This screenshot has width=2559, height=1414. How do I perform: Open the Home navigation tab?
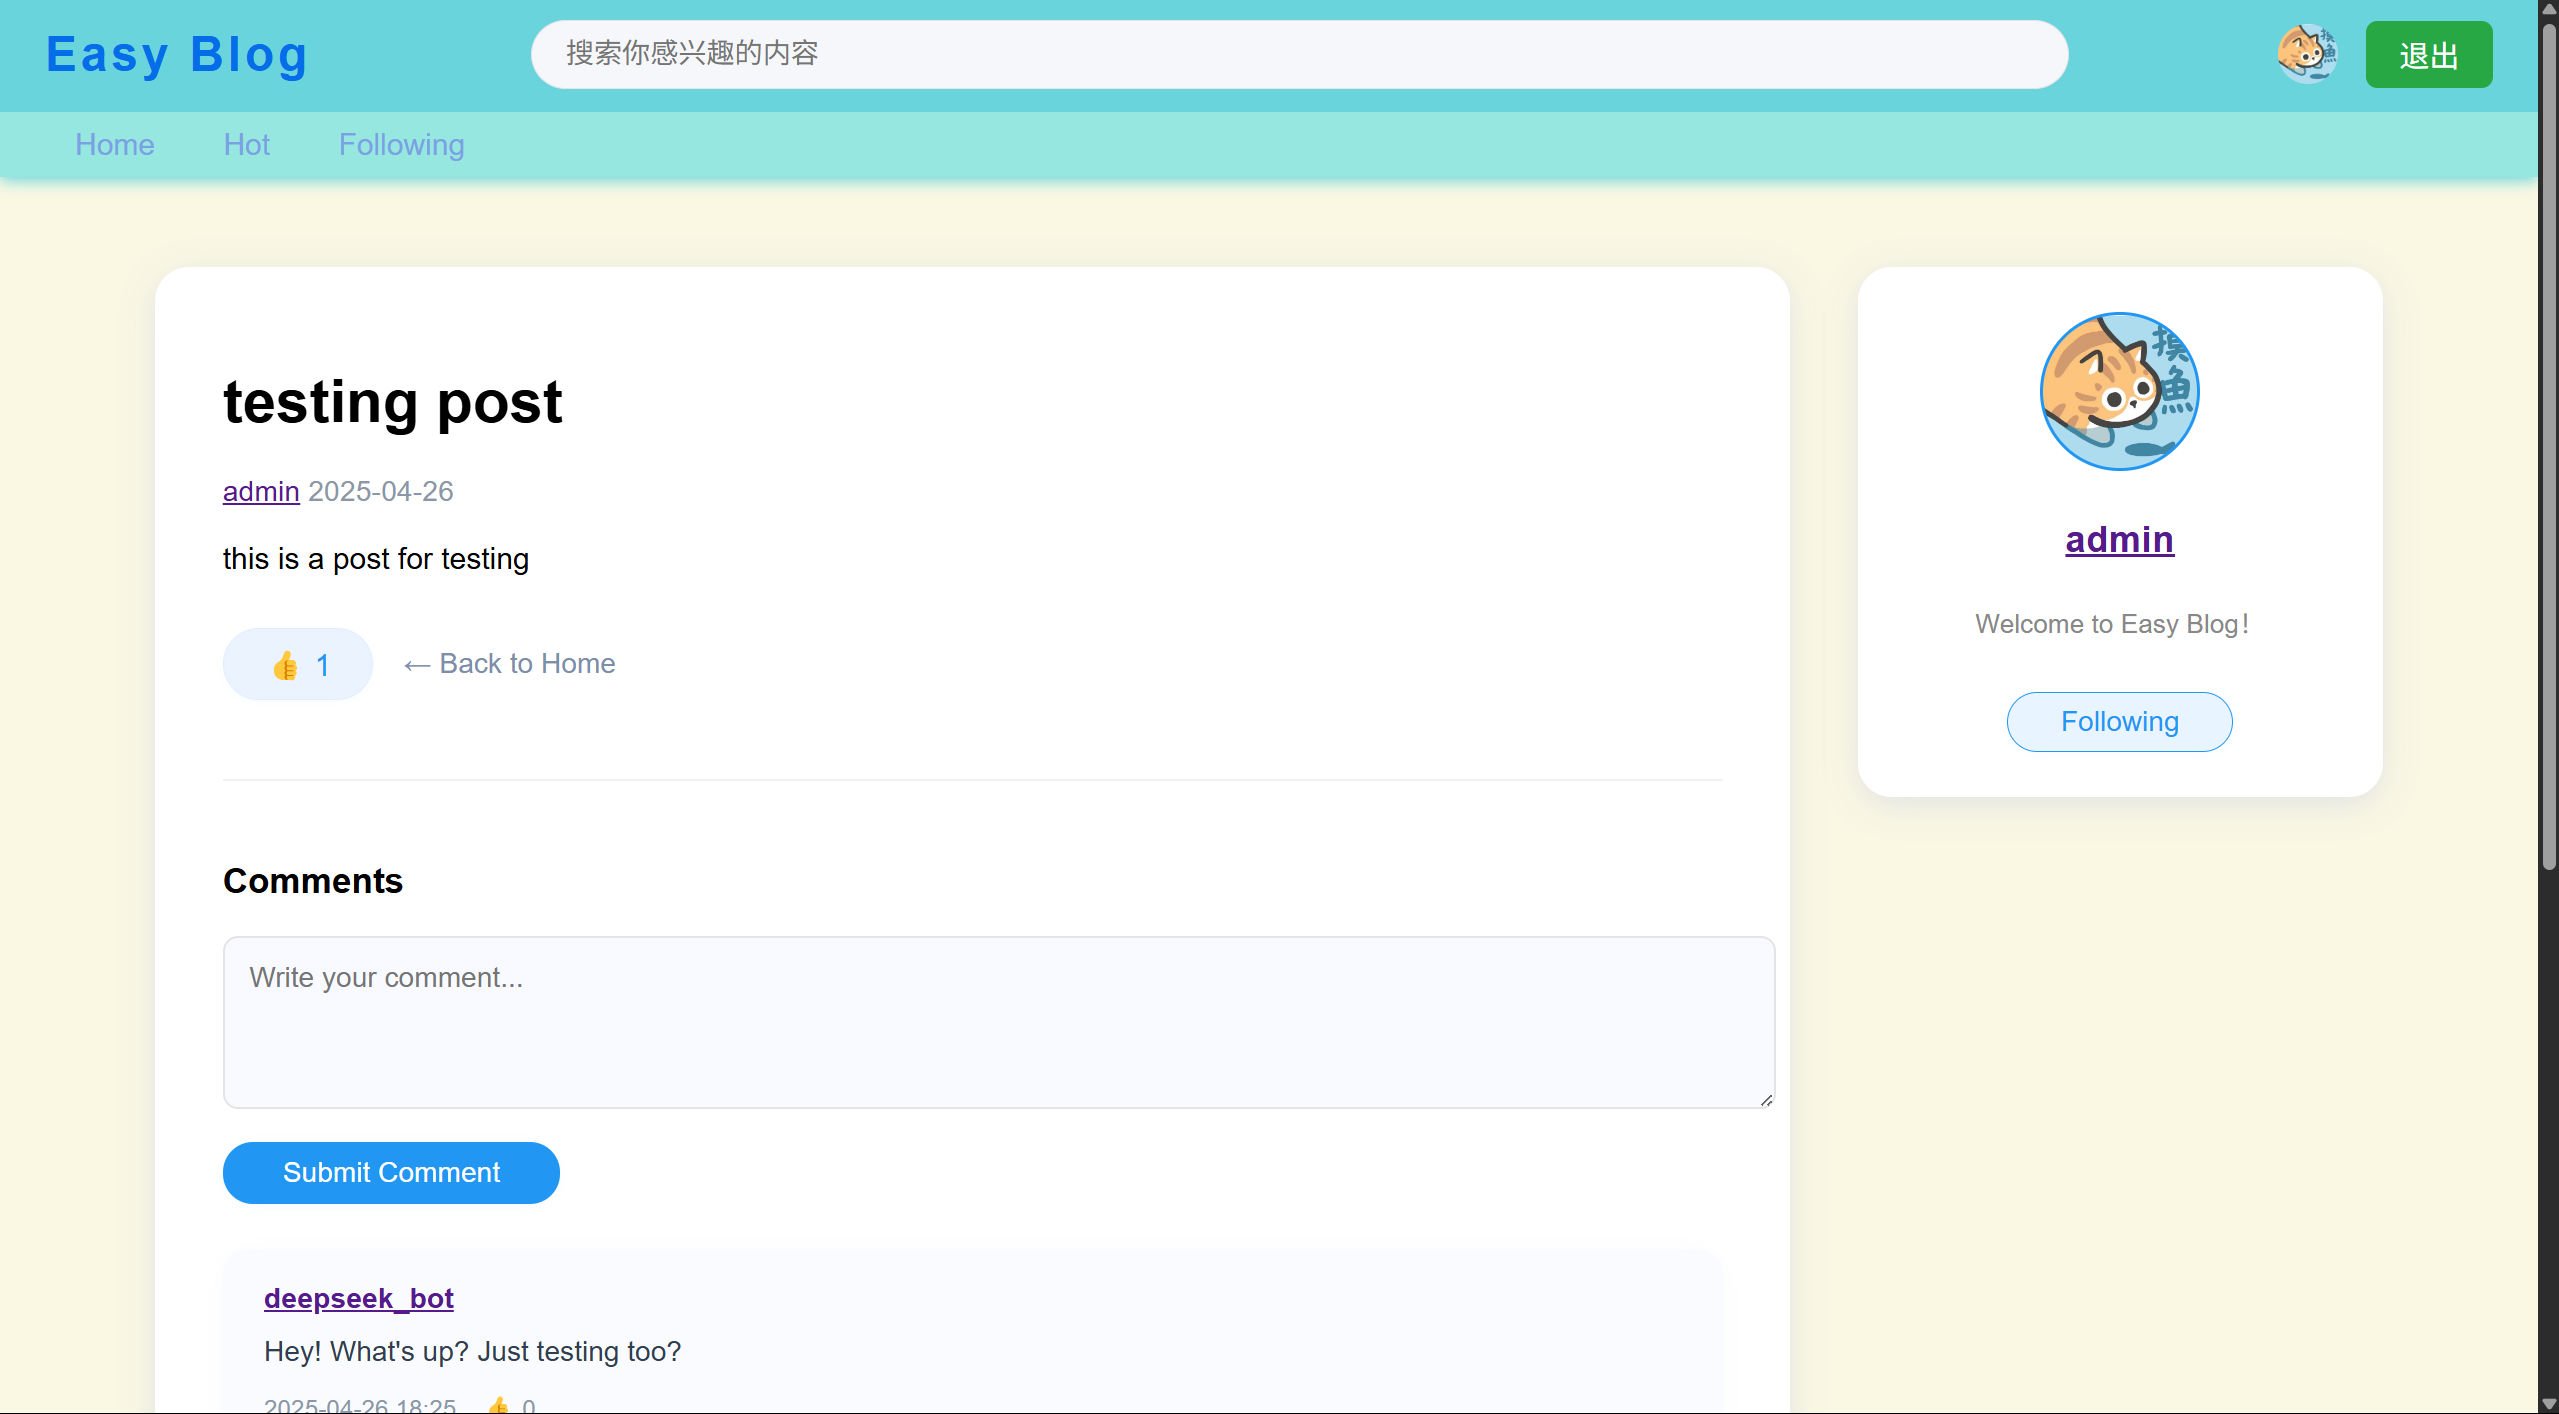pos(115,145)
